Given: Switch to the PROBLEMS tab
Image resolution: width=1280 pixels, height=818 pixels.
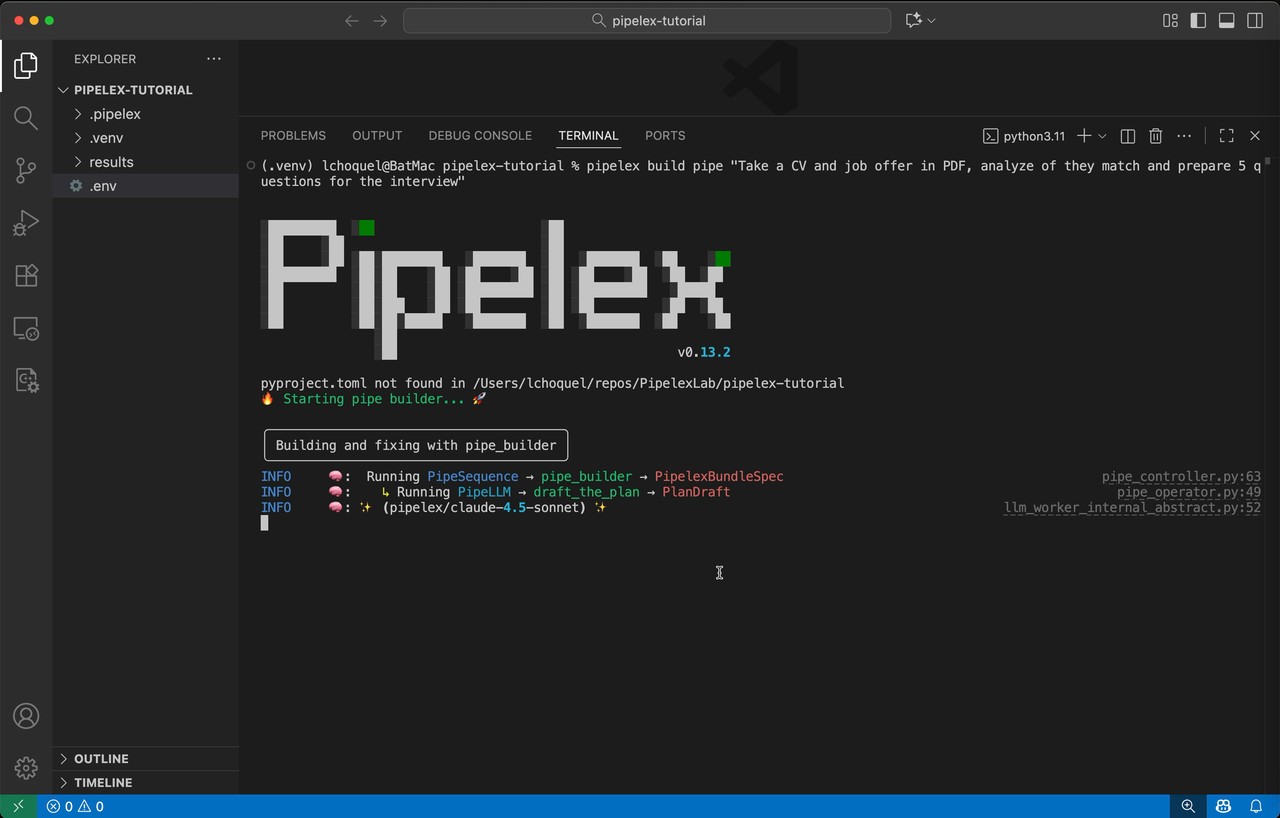Looking at the screenshot, I should click(293, 135).
